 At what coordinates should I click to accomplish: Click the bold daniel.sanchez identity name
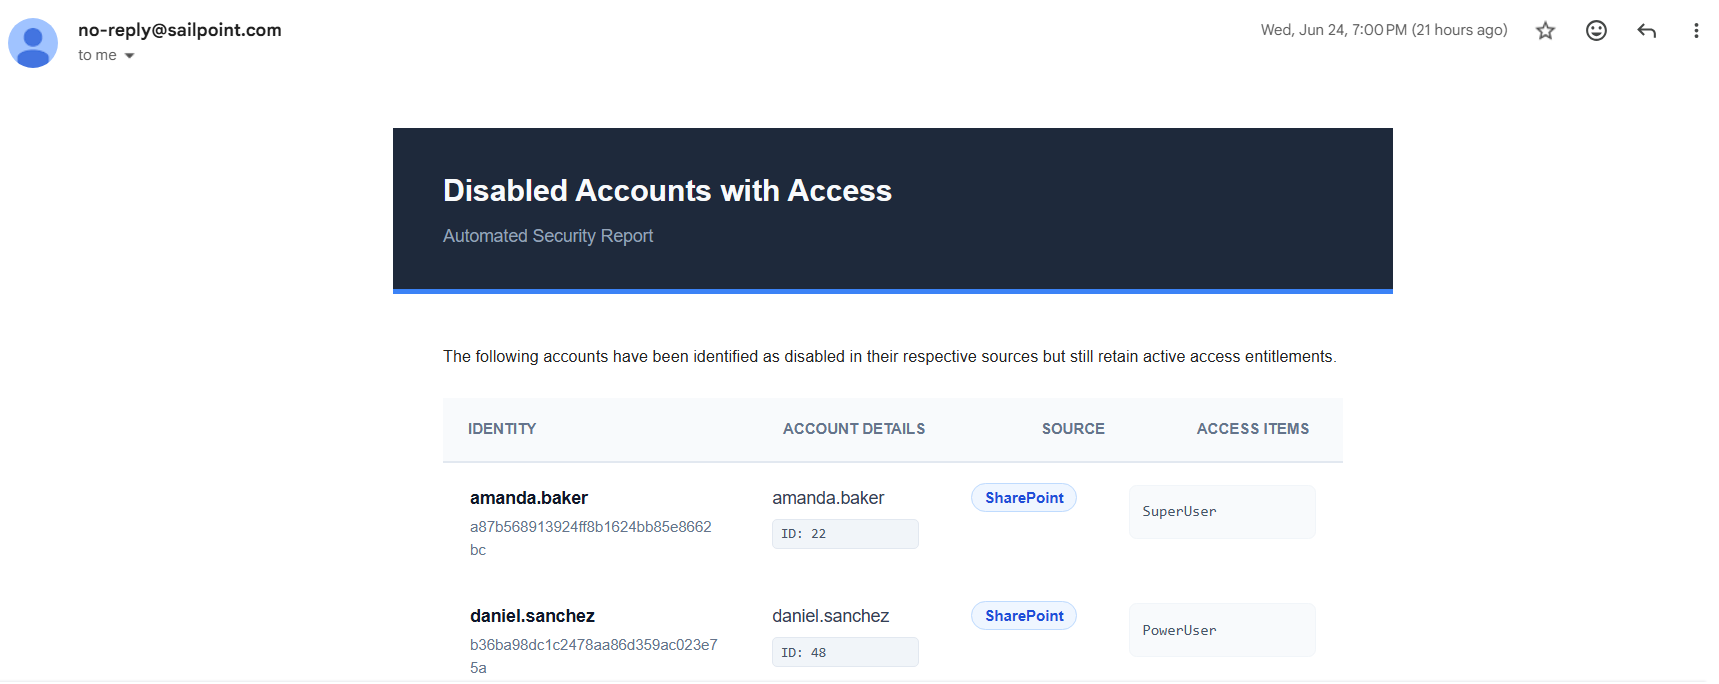(532, 616)
